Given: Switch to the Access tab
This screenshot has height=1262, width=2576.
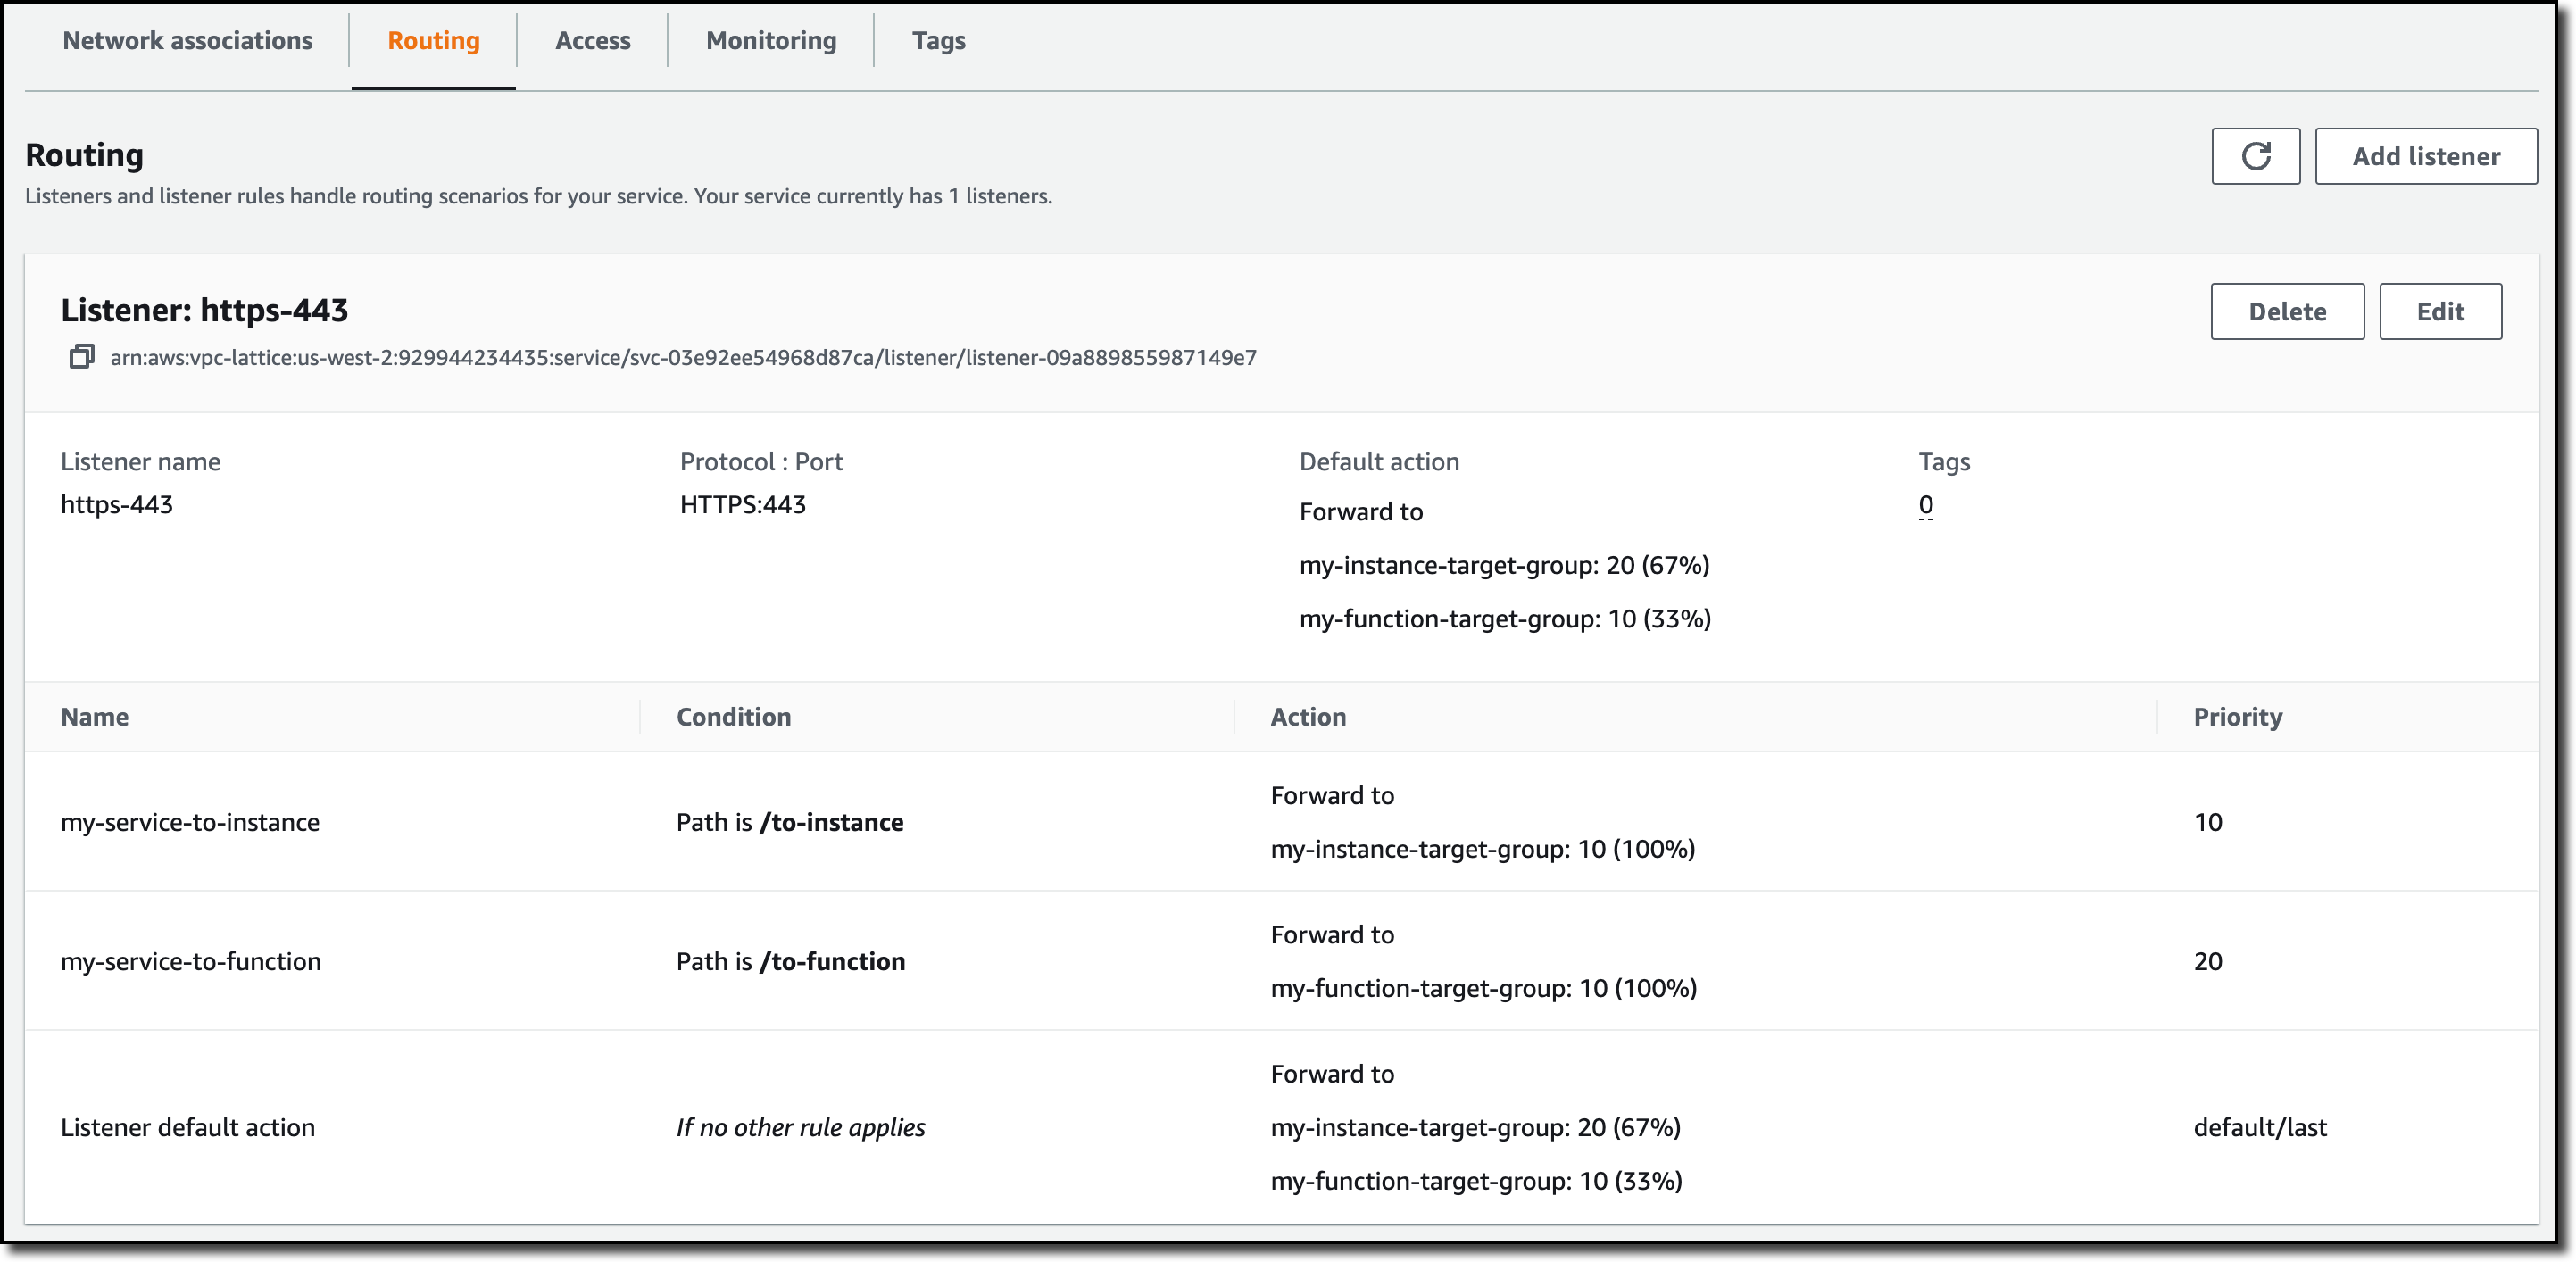Looking at the screenshot, I should pyautogui.click(x=592, y=41).
